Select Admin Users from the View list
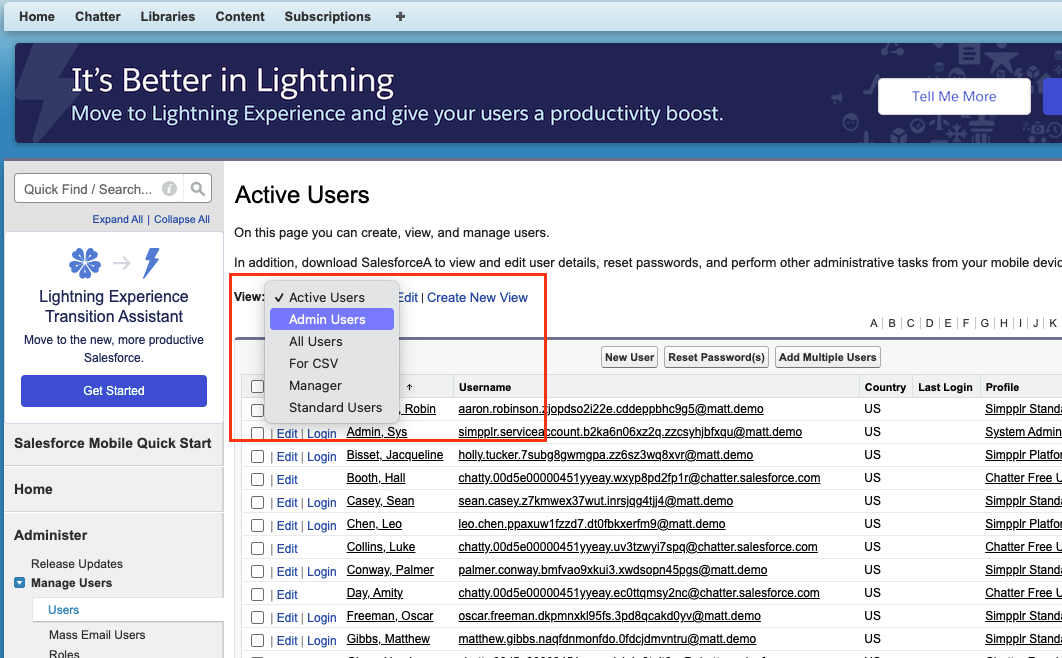 pos(332,320)
